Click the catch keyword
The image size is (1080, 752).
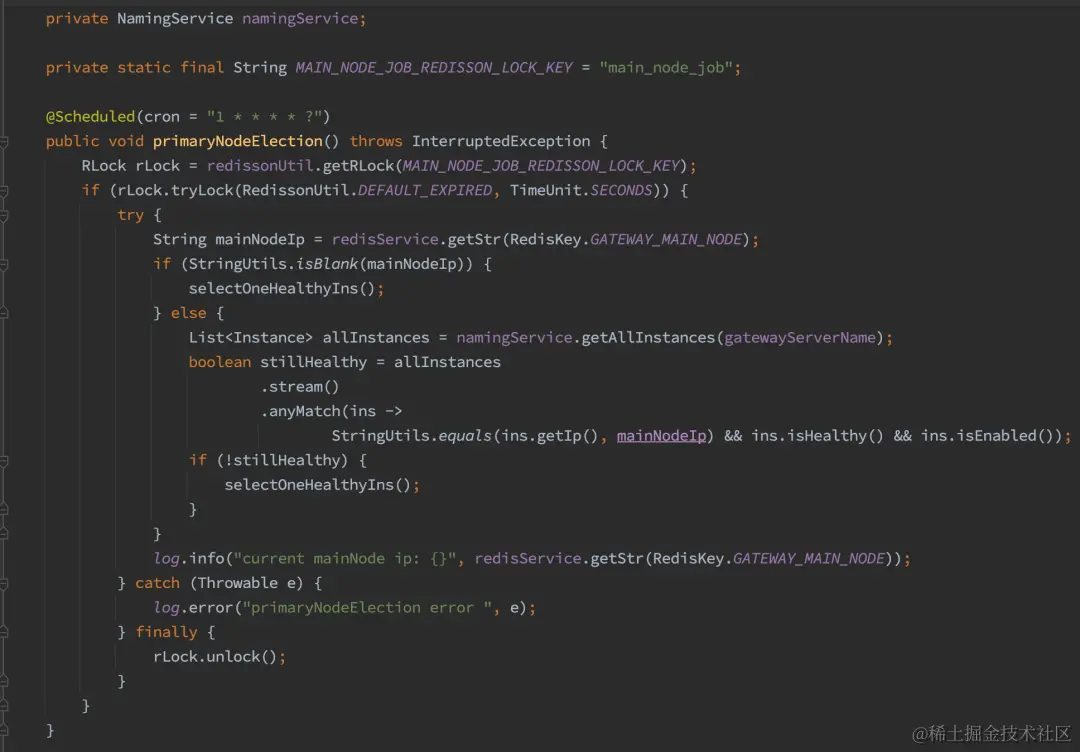[x=157, y=584]
